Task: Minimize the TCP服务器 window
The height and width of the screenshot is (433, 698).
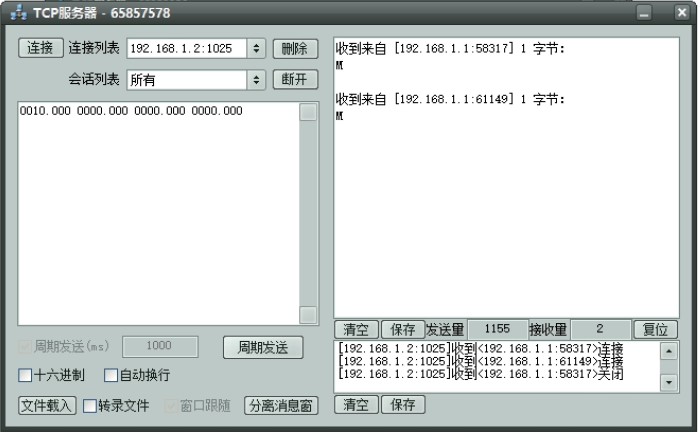Action: pyautogui.click(x=644, y=12)
